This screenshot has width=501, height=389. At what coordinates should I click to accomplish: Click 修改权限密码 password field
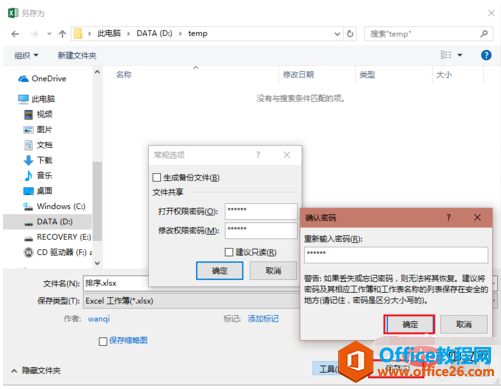[261, 231]
